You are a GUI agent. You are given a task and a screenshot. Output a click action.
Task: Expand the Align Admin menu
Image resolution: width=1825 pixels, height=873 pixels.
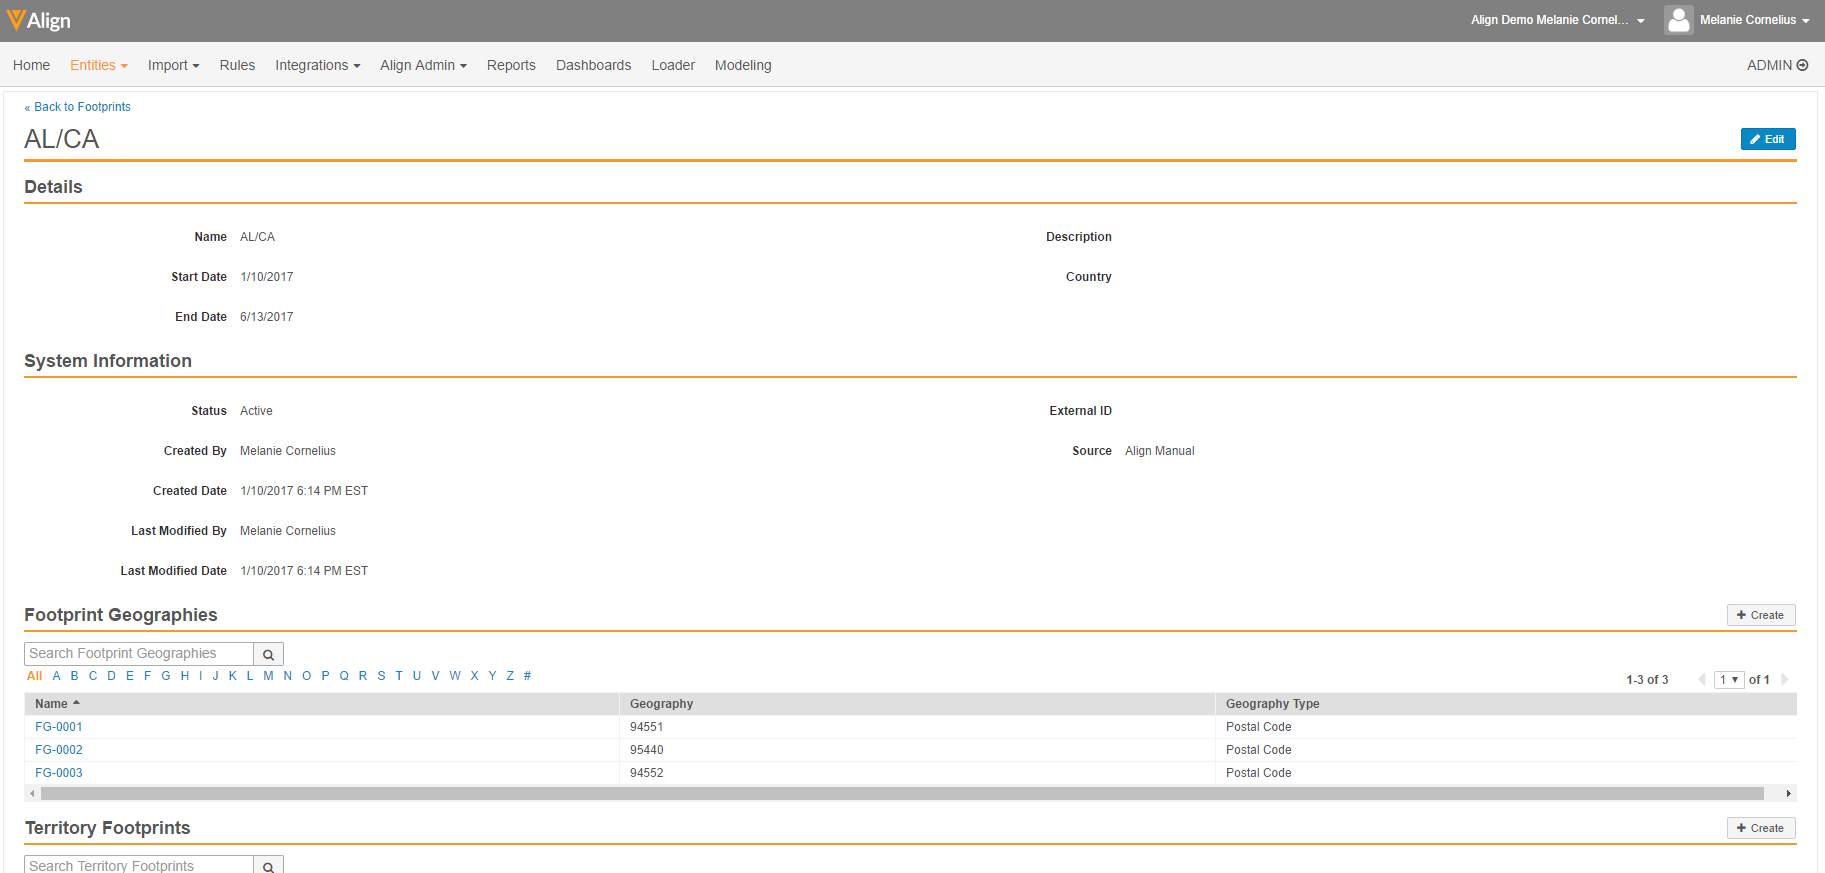[x=423, y=65]
